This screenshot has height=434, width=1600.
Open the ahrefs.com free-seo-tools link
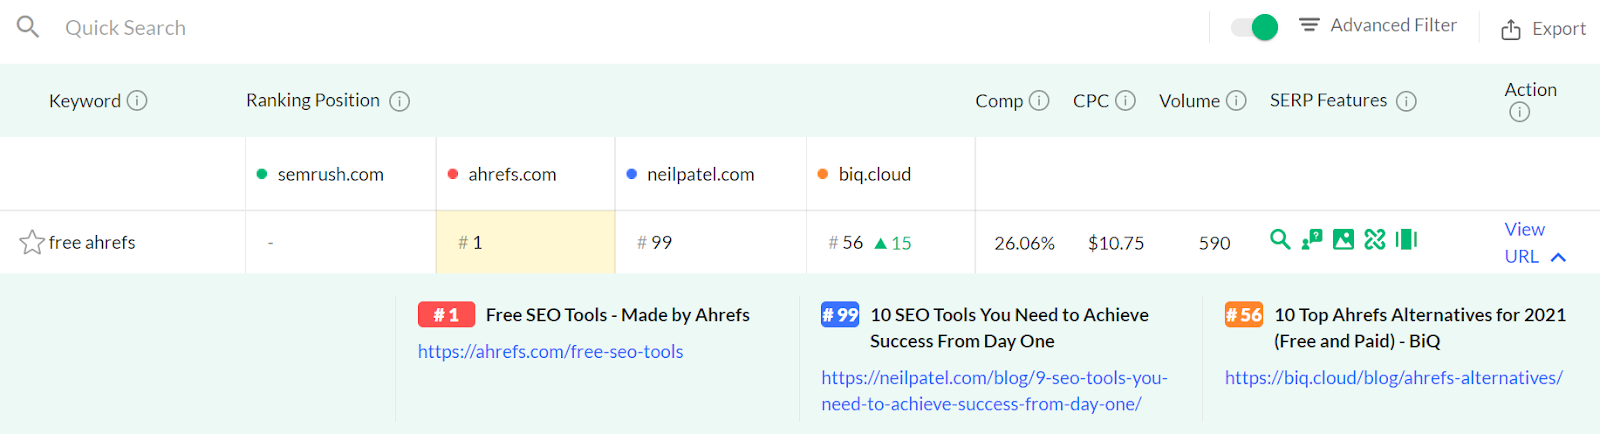click(550, 352)
